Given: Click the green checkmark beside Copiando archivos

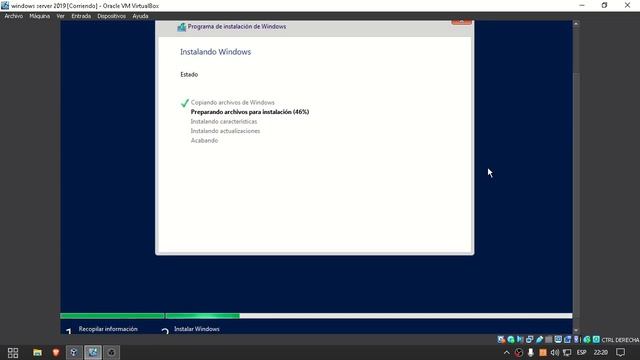Looking at the screenshot, I should pos(184,103).
